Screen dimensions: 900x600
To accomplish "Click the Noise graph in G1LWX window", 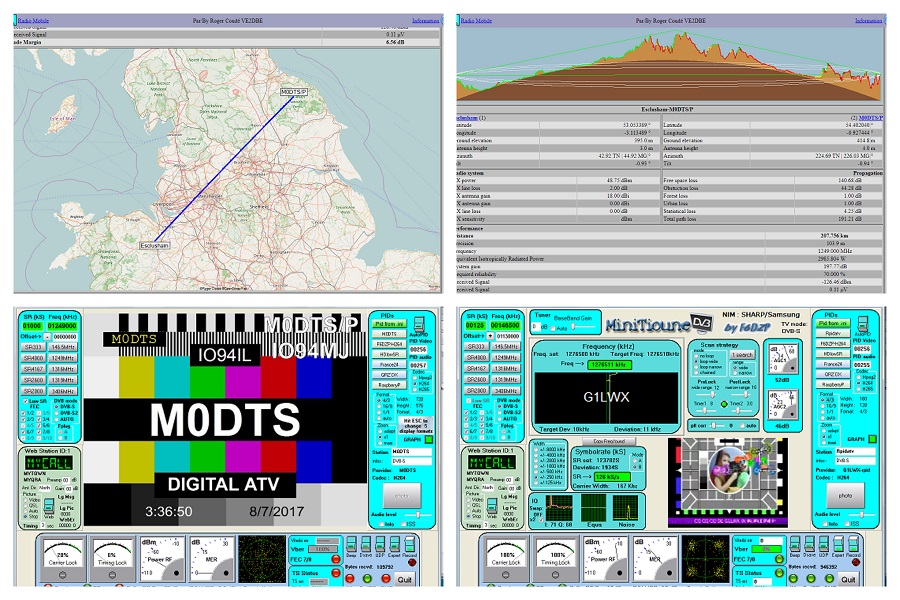I will pyautogui.click(x=627, y=508).
